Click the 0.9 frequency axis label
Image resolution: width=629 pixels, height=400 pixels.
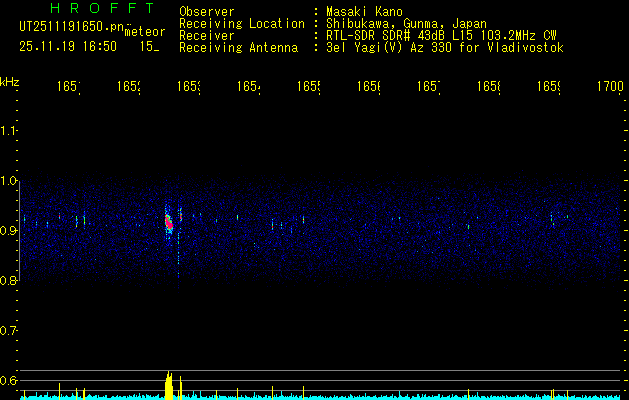point(8,231)
